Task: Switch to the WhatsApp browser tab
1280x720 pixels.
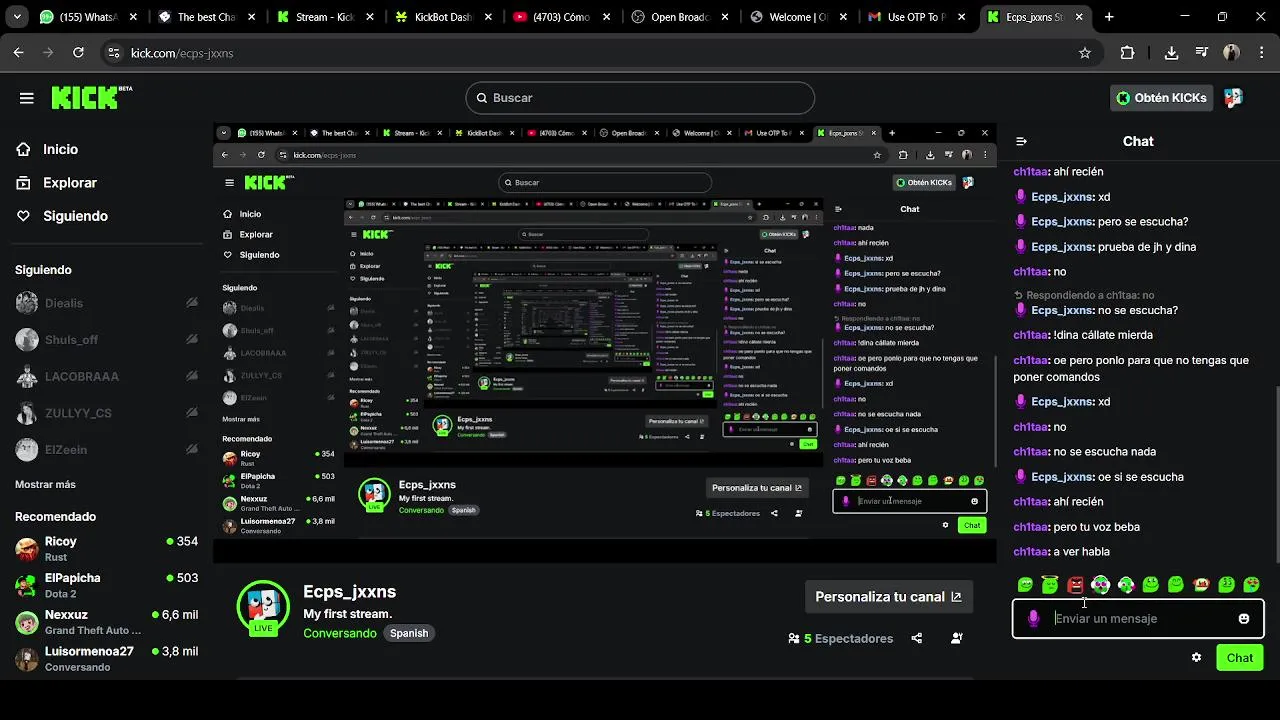Action: pyautogui.click(x=87, y=17)
